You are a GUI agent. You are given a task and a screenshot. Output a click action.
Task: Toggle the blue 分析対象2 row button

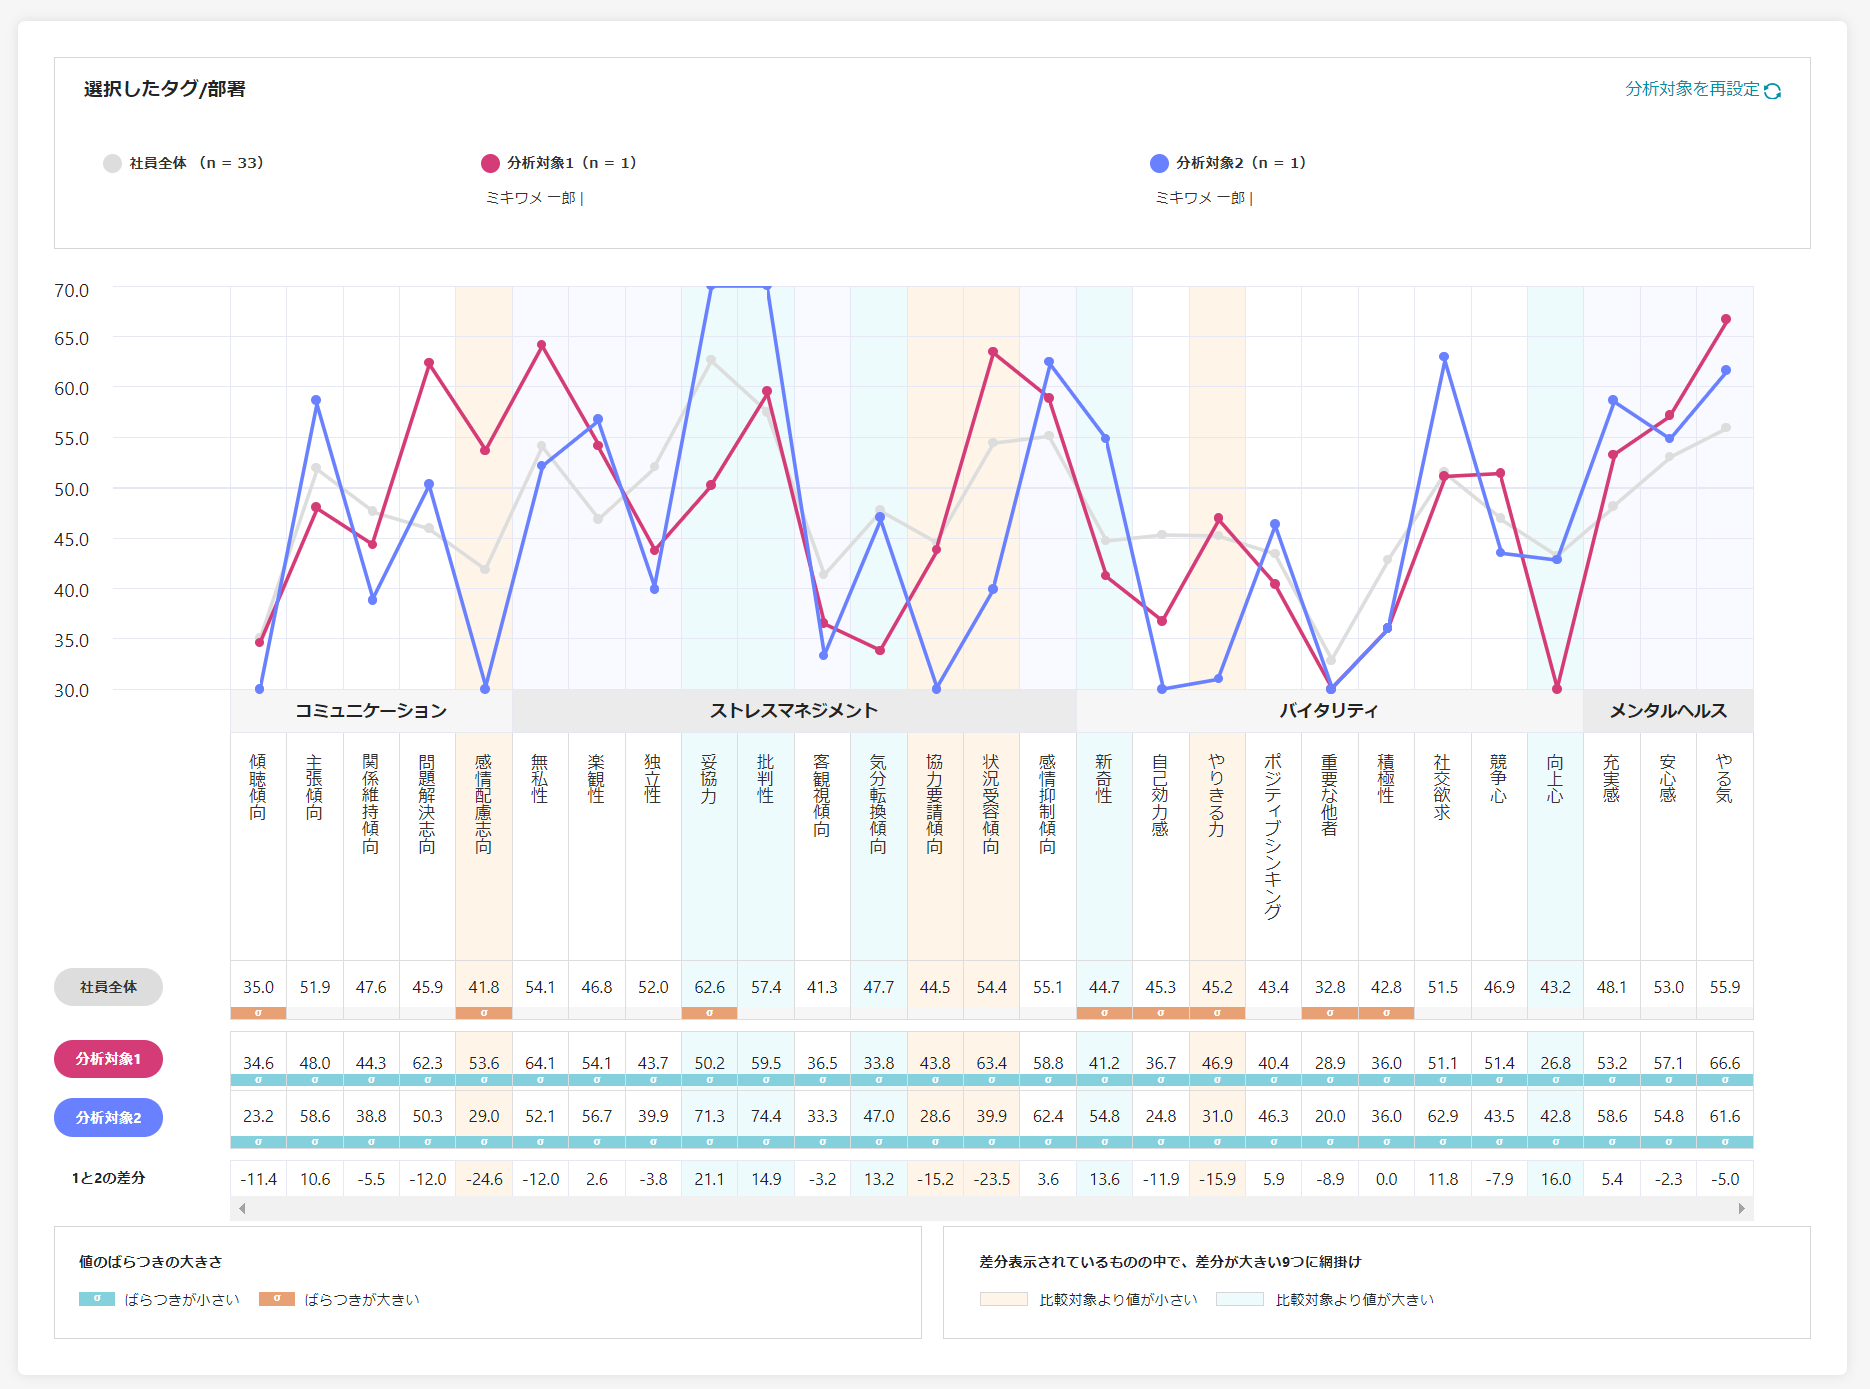[x=108, y=1117]
